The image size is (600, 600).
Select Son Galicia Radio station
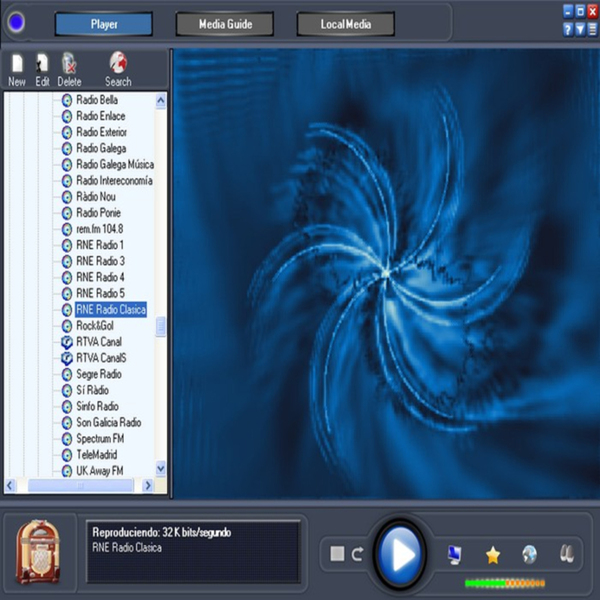tap(109, 422)
